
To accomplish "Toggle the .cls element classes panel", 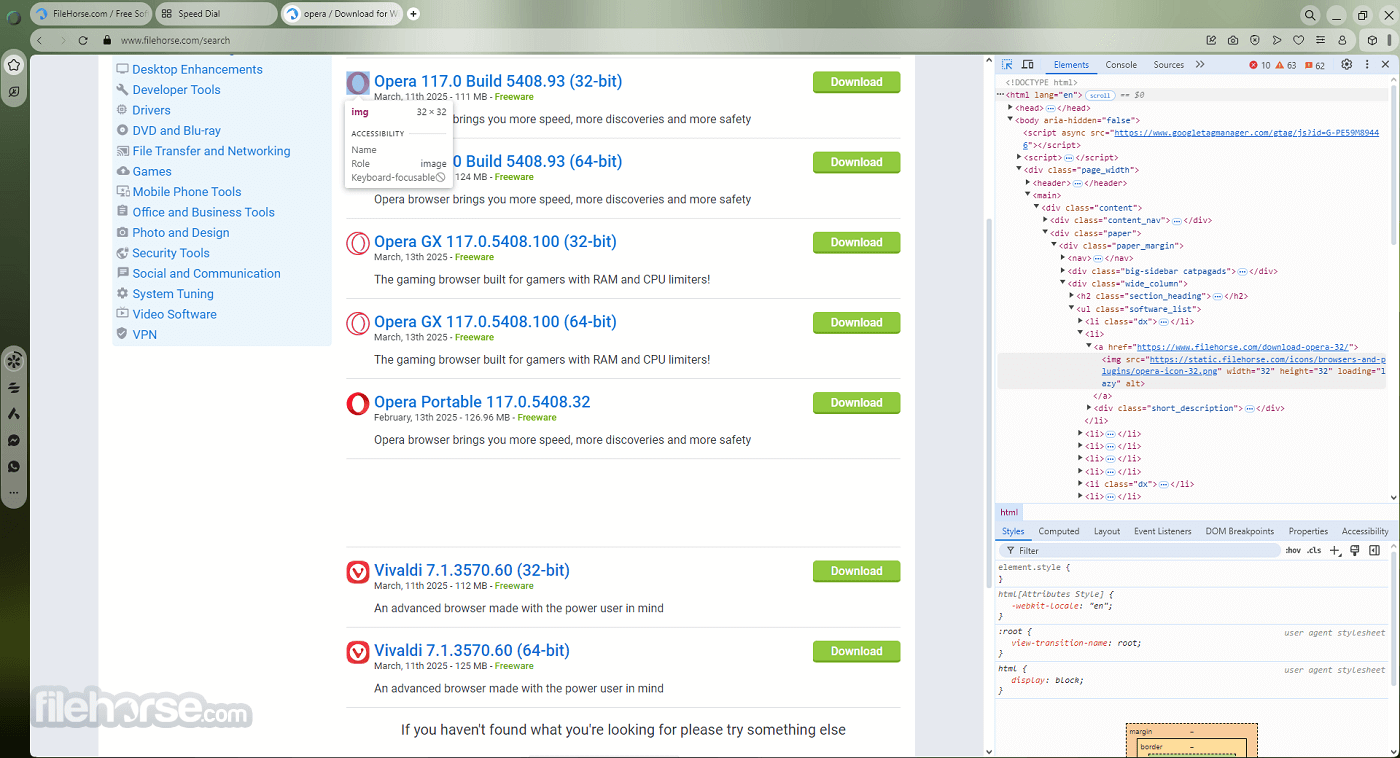I will click(x=1314, y=550).
